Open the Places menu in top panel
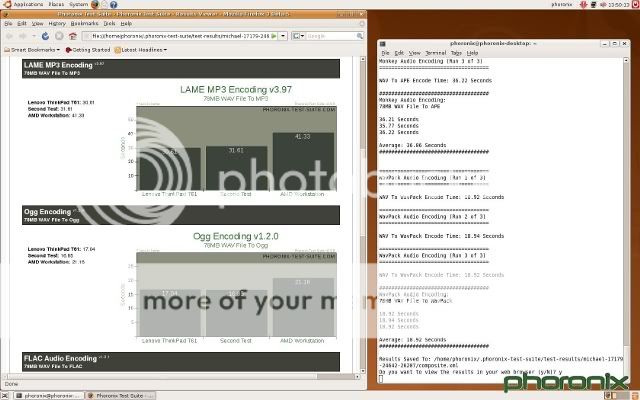The image size is (640, 400). 56,4
